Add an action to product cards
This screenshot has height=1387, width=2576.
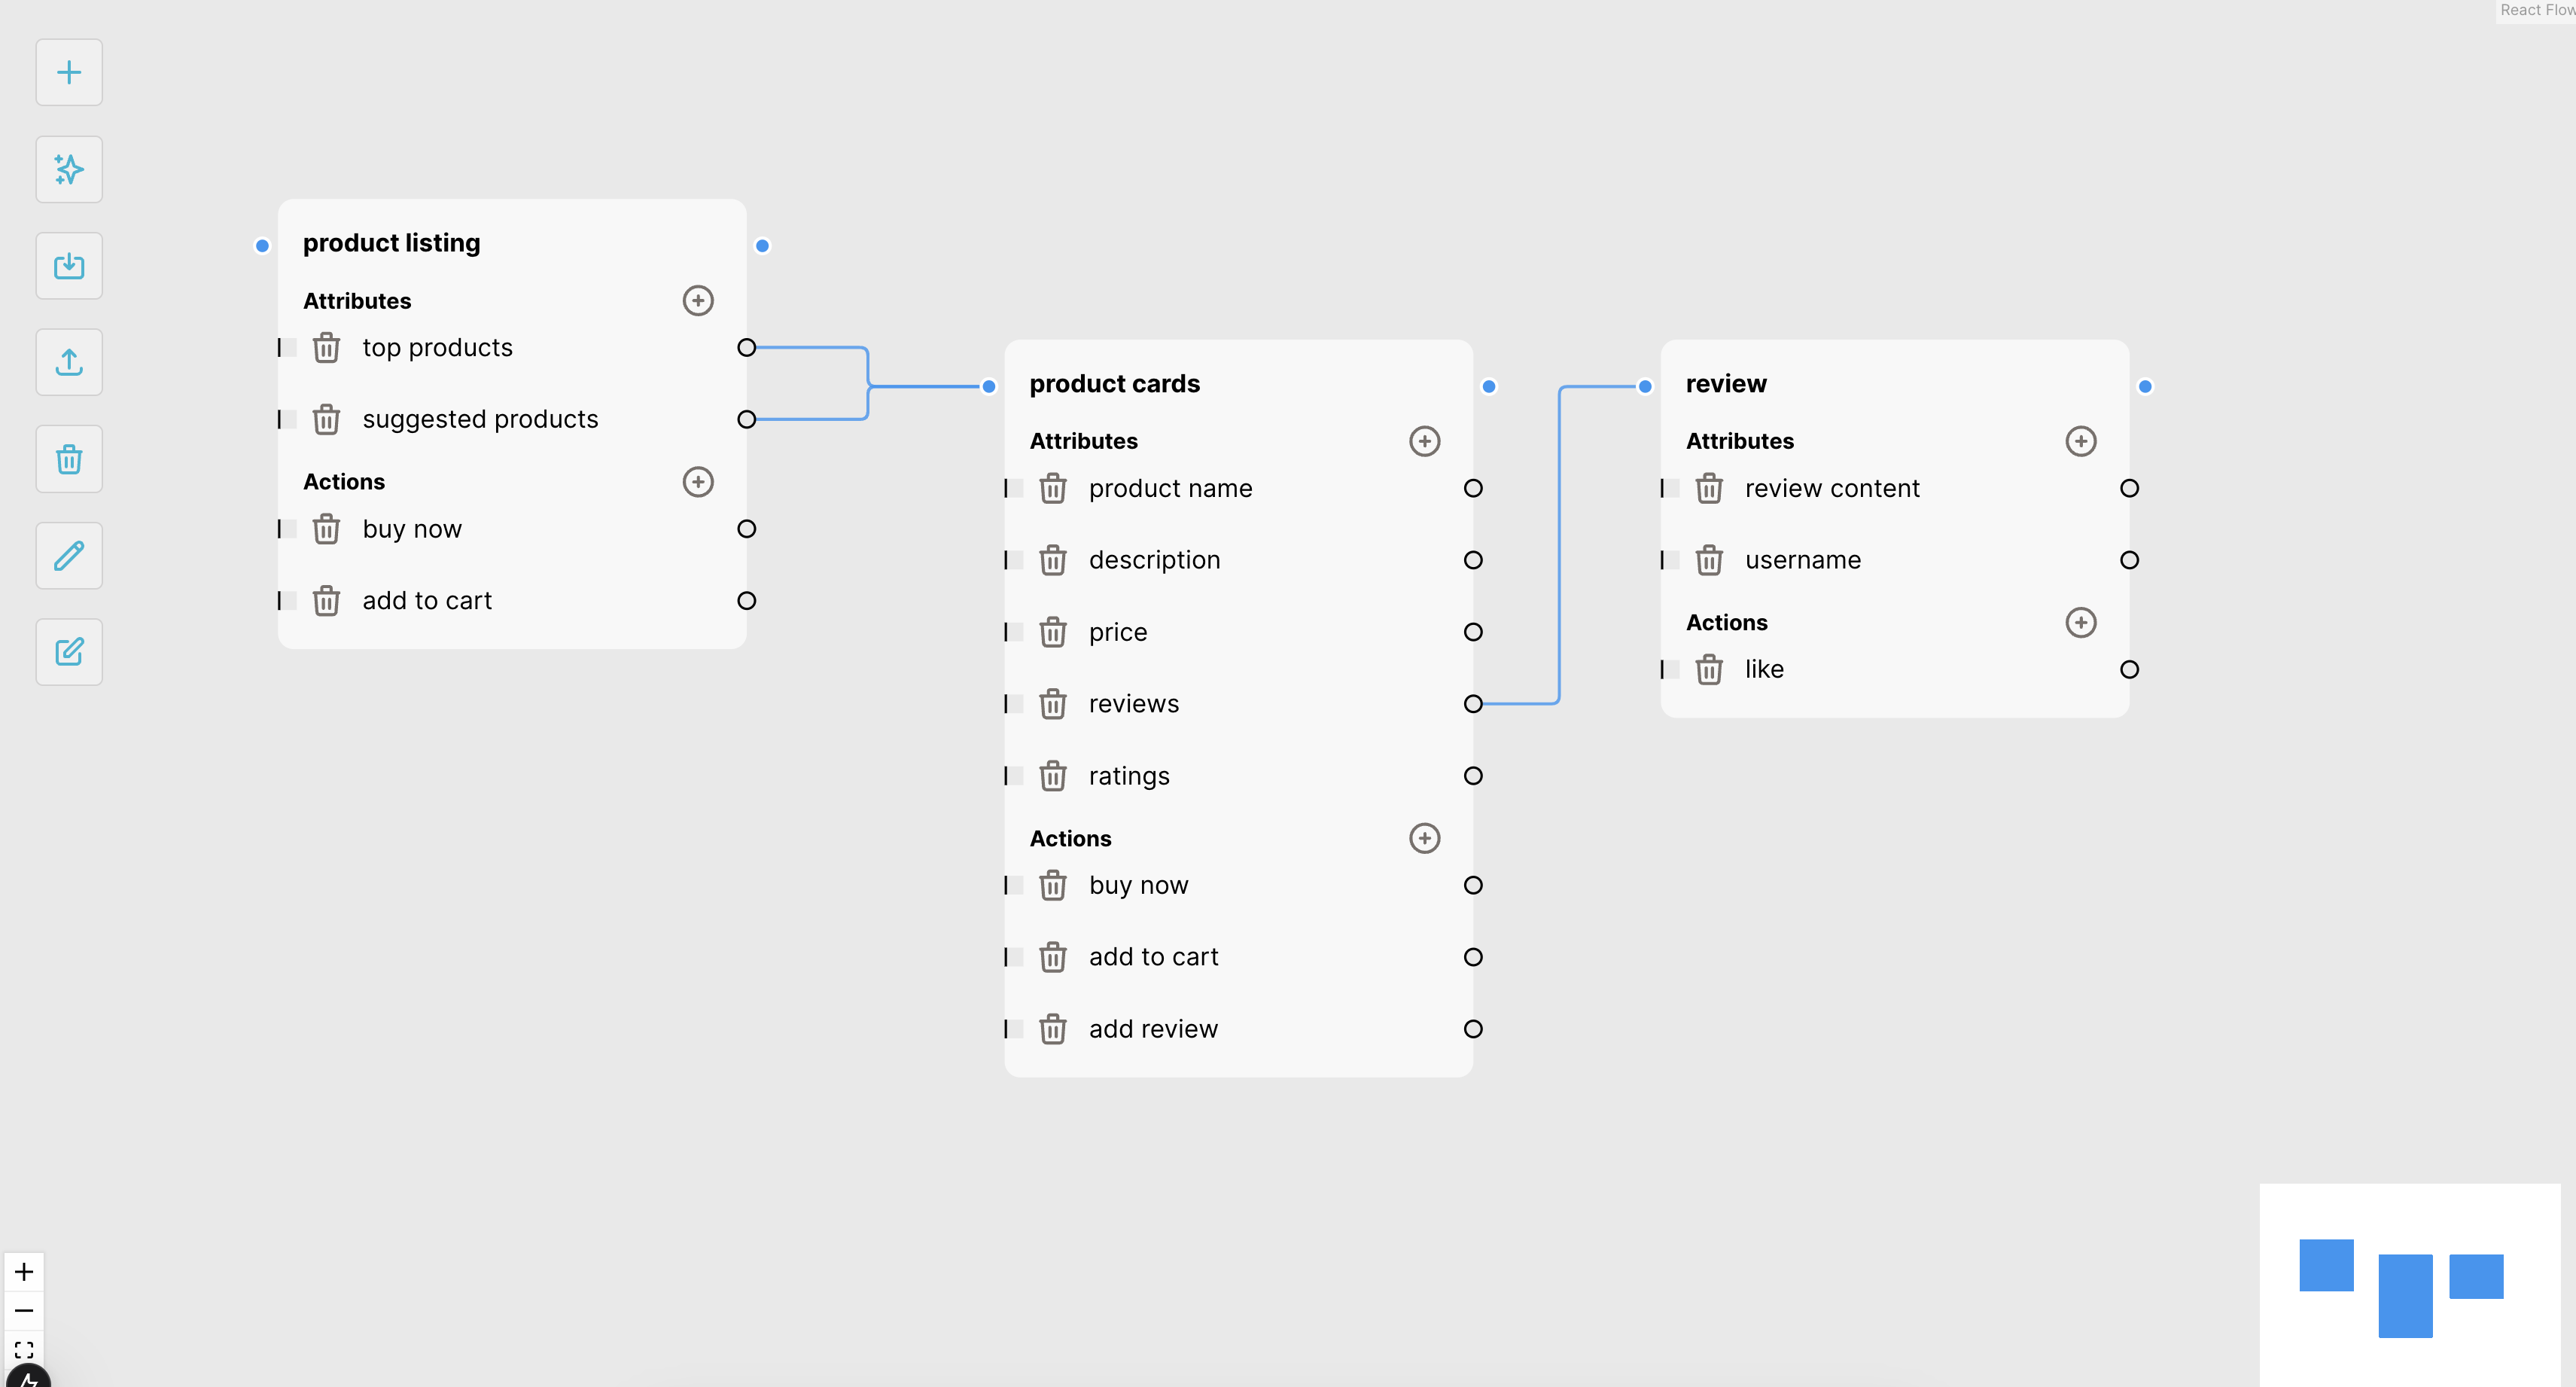[x=1424, y=838]
